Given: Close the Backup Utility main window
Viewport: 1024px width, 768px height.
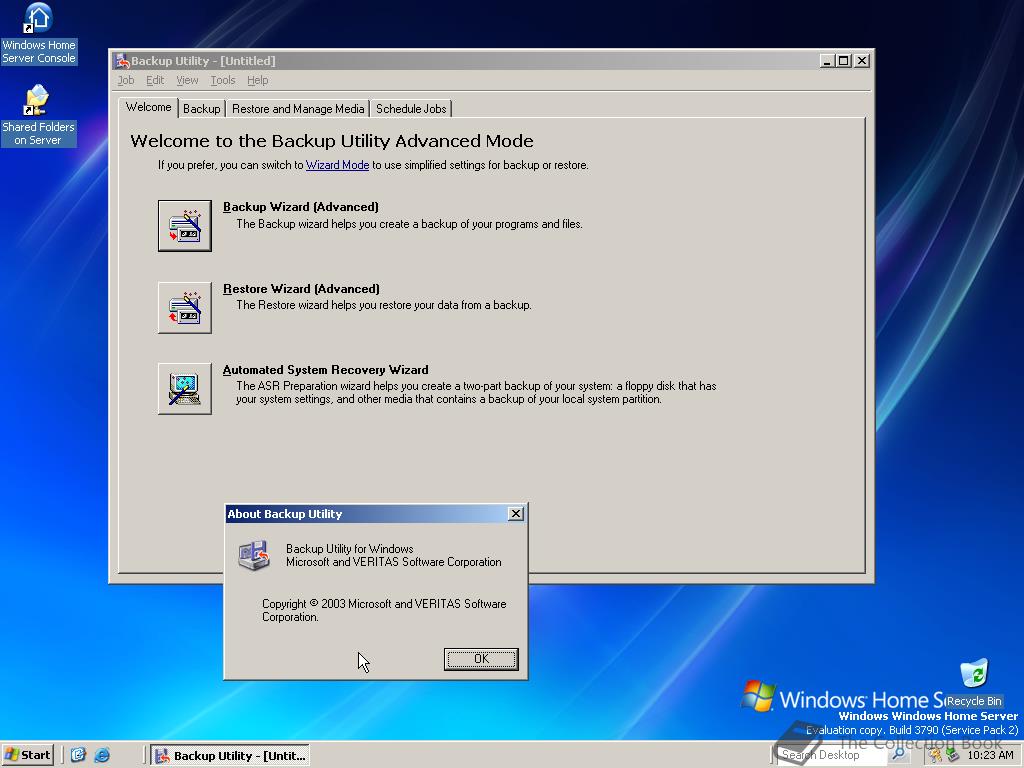Looking at the screenshot, I should click(x=862, y=61).
